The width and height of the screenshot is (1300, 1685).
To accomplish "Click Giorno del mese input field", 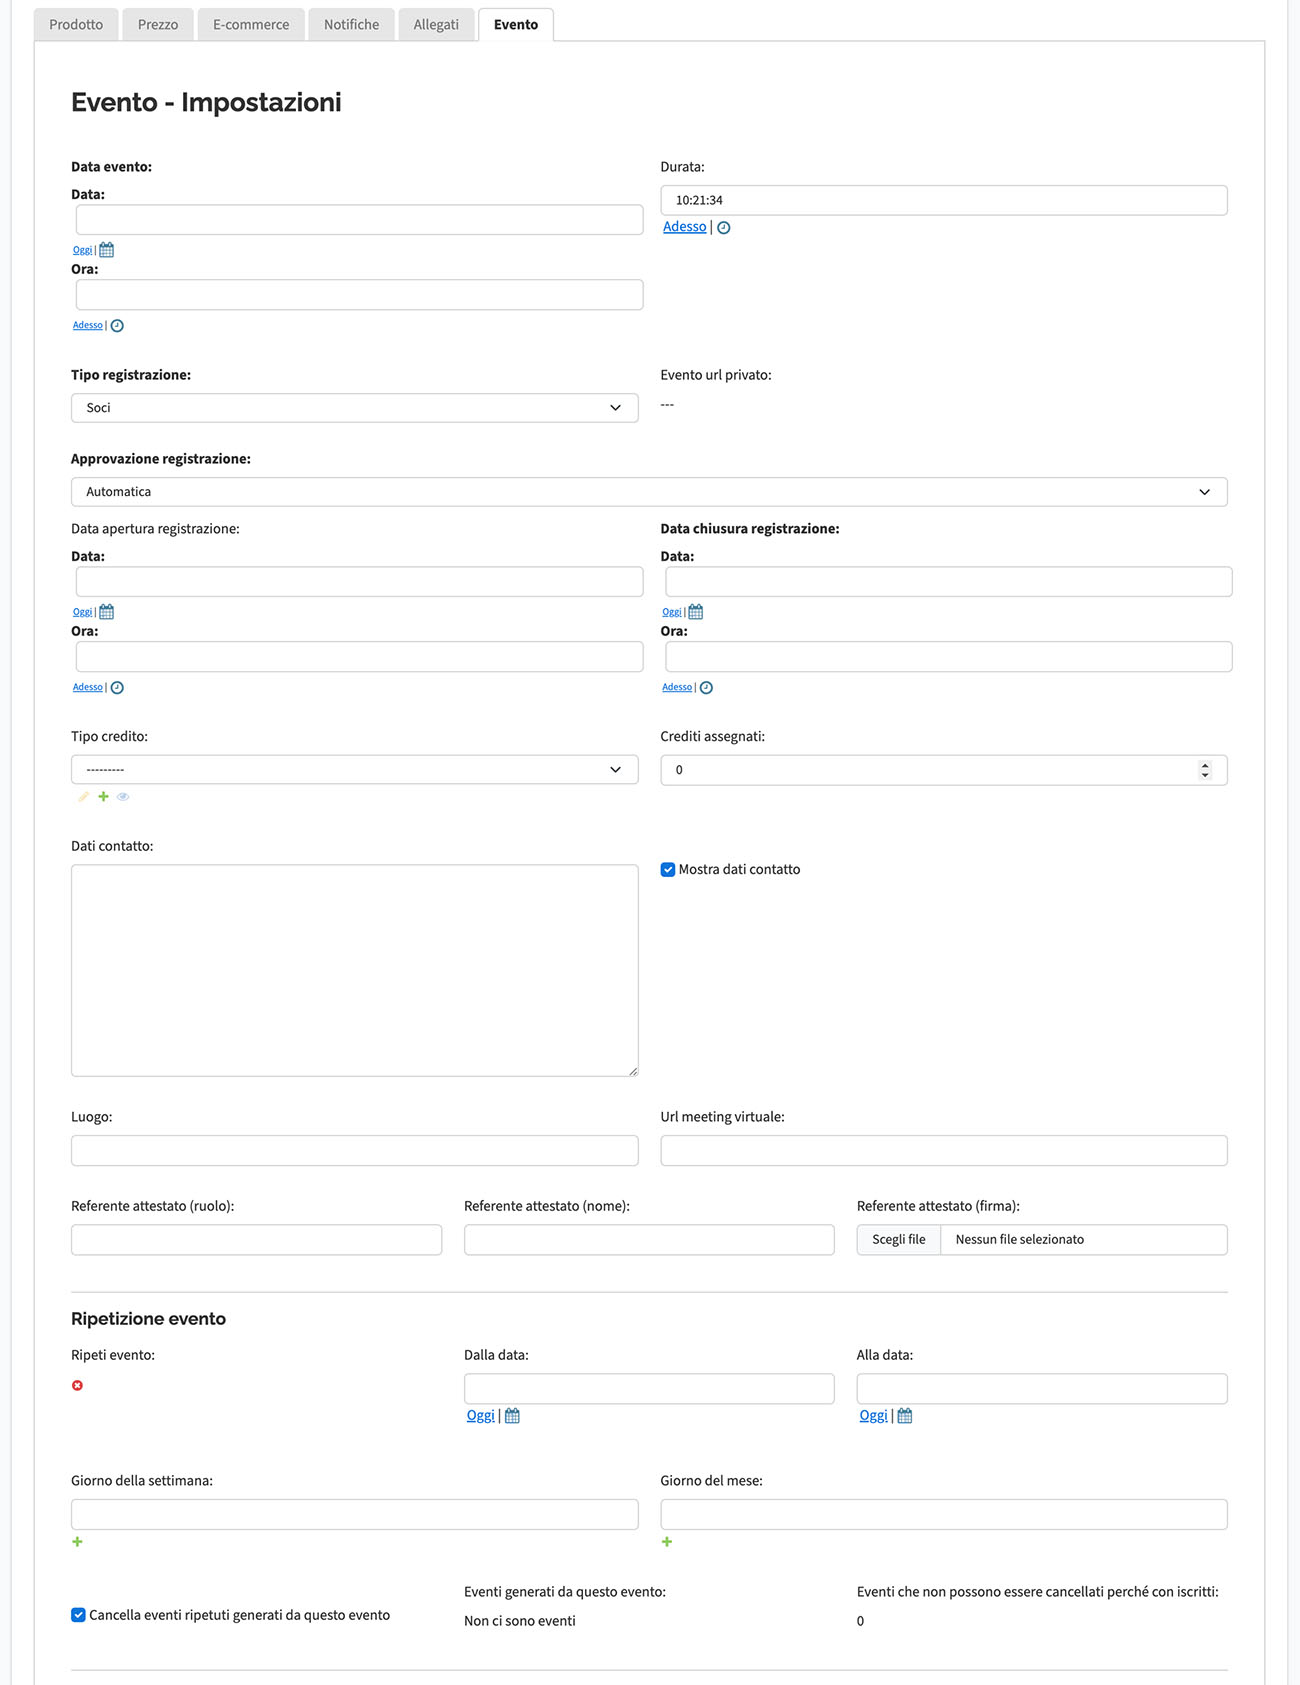I will point(944,1515).
